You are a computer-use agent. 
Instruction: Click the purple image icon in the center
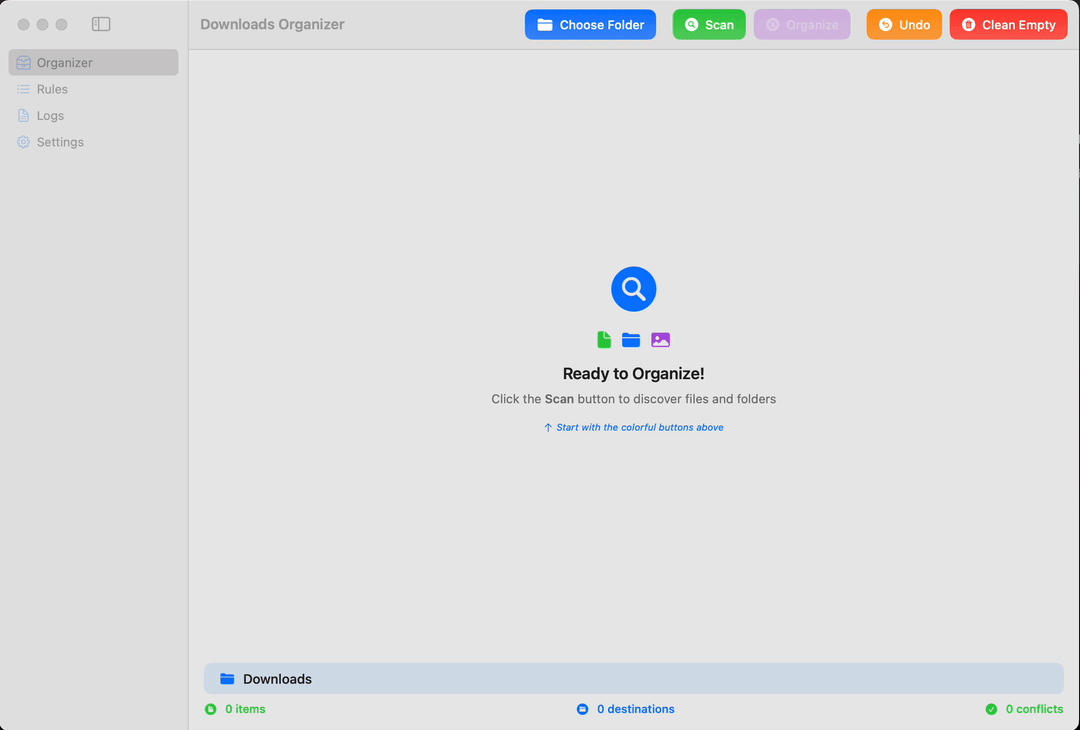[x=661, y=339]
